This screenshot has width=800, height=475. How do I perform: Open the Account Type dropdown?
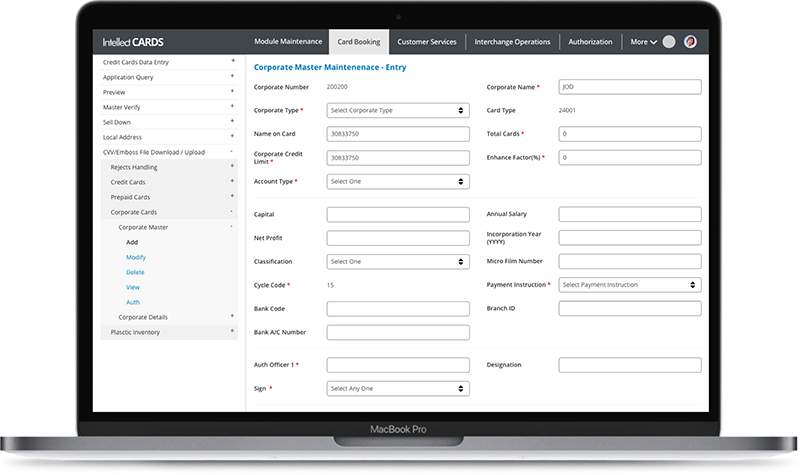pyautogui.click(x=398, y=182)
